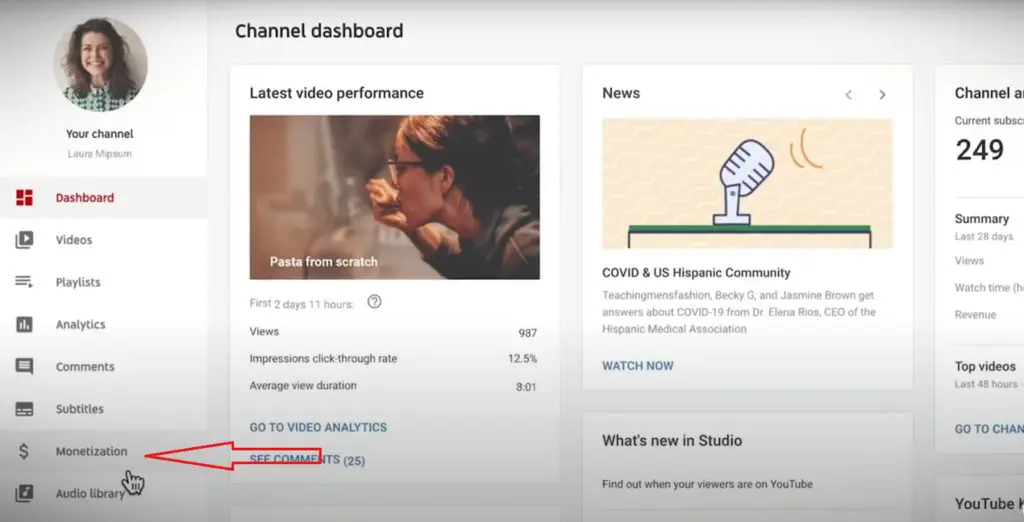Click the Videos play icon in sidebar
Viewport: 1024px width, 522px height.
(x=24, y=240)
